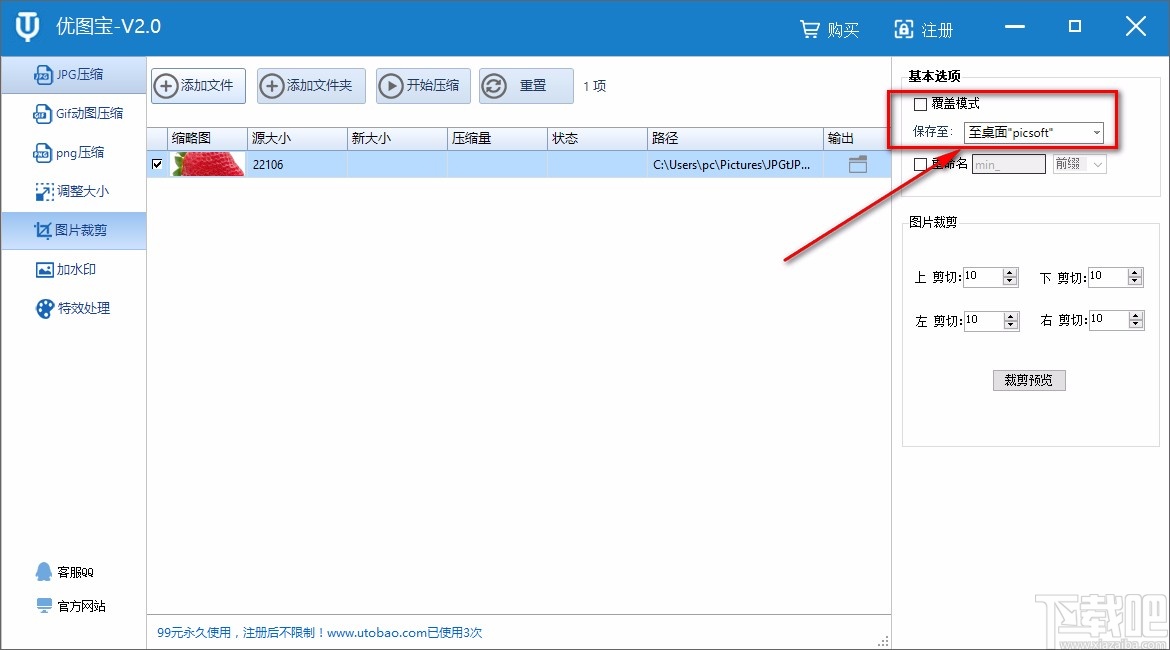Click the 添加文件夹 button
This screenshot has width=1170, height=650.
(311, 86)
